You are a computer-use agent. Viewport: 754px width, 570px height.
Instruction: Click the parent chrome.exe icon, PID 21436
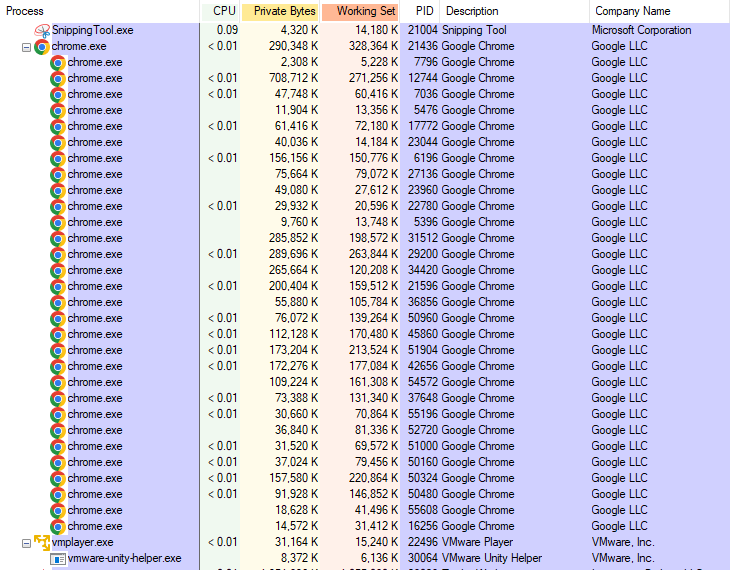point(42,47)
